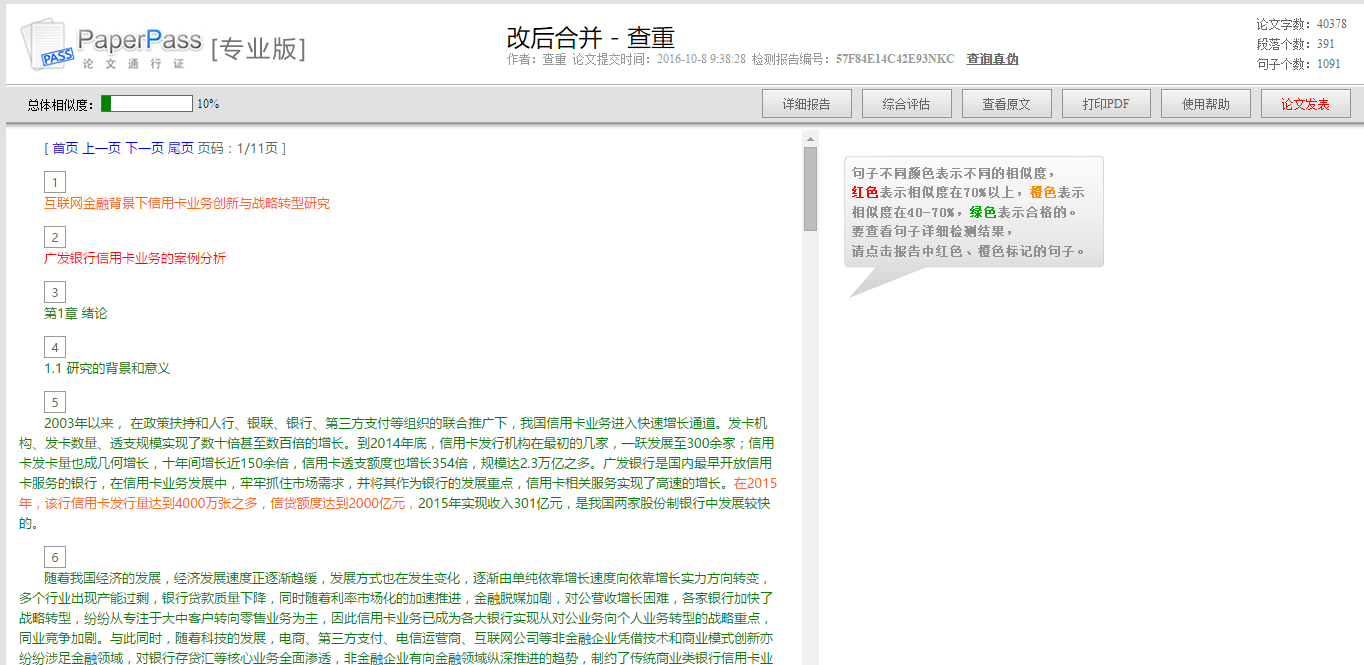
Task: Go to 首页 first page
Action: 65,148
